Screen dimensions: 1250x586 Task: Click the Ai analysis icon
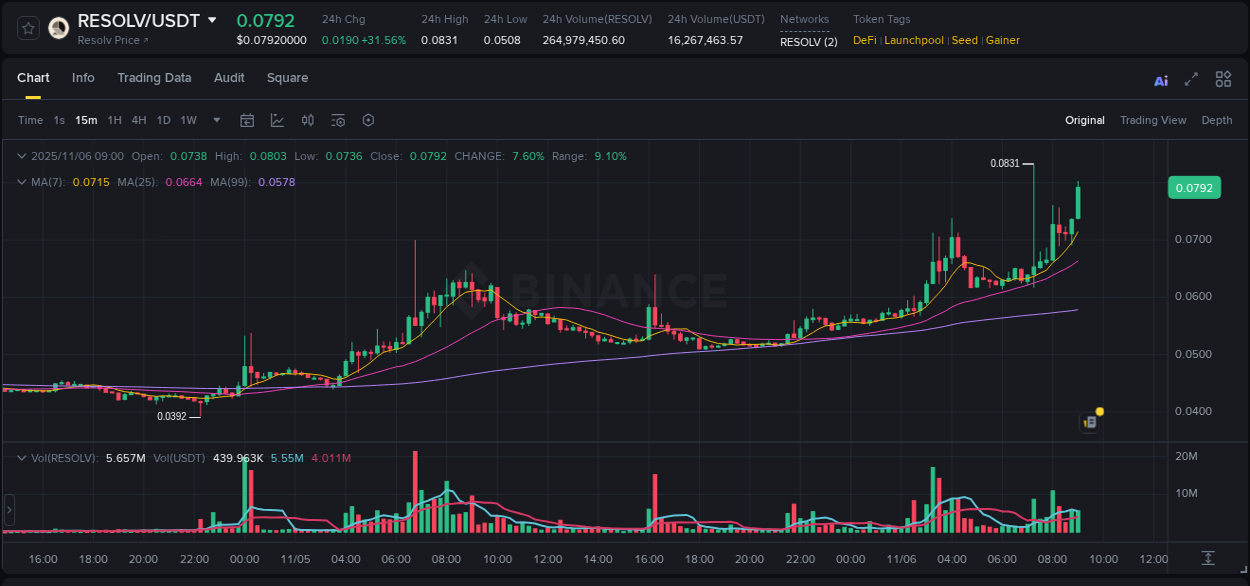point(1160,79)
